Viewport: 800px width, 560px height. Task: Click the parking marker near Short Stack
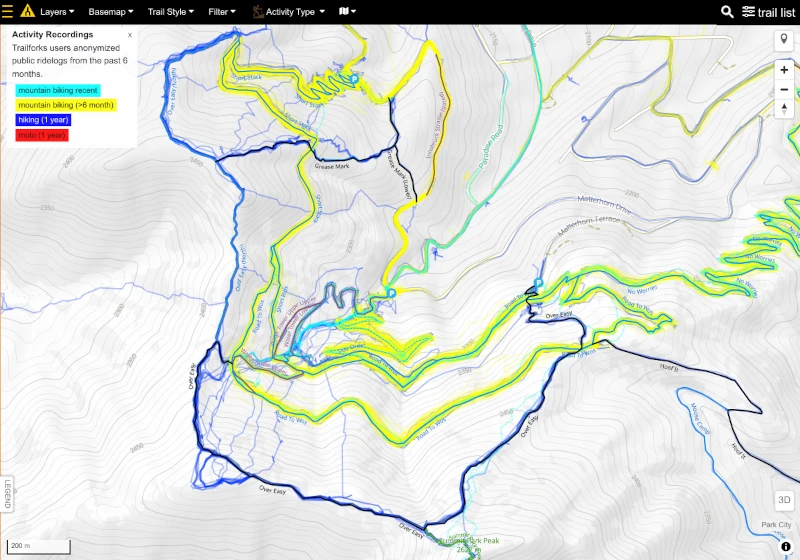point(354,79)
